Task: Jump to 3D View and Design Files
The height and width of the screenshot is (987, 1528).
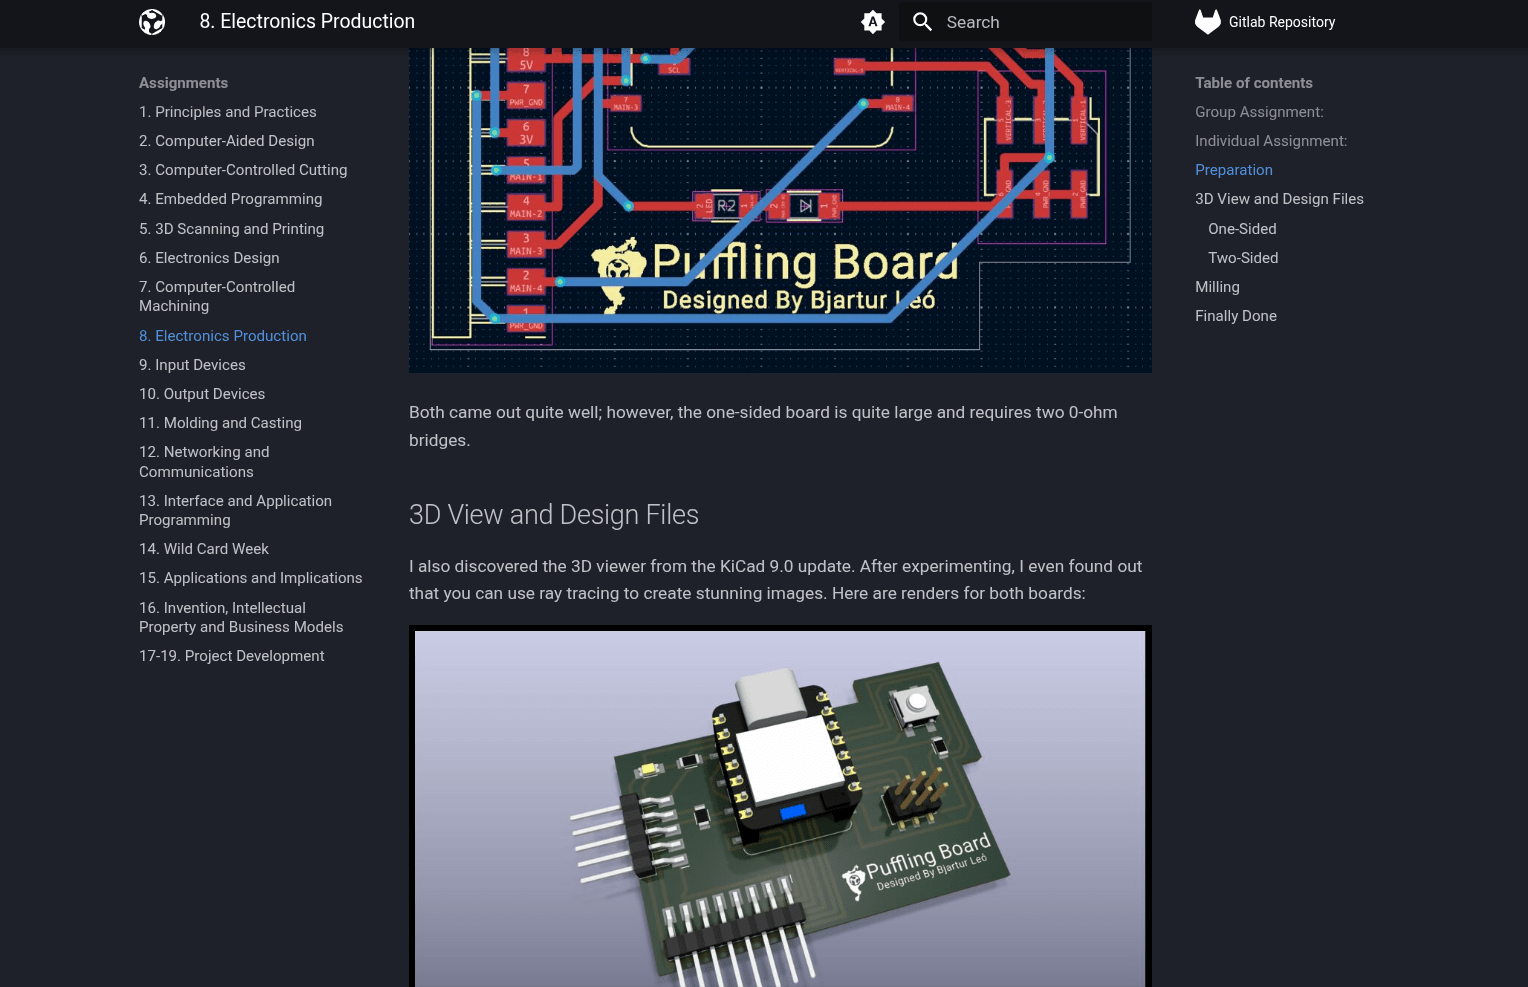Action: [x=1279, y=199]
